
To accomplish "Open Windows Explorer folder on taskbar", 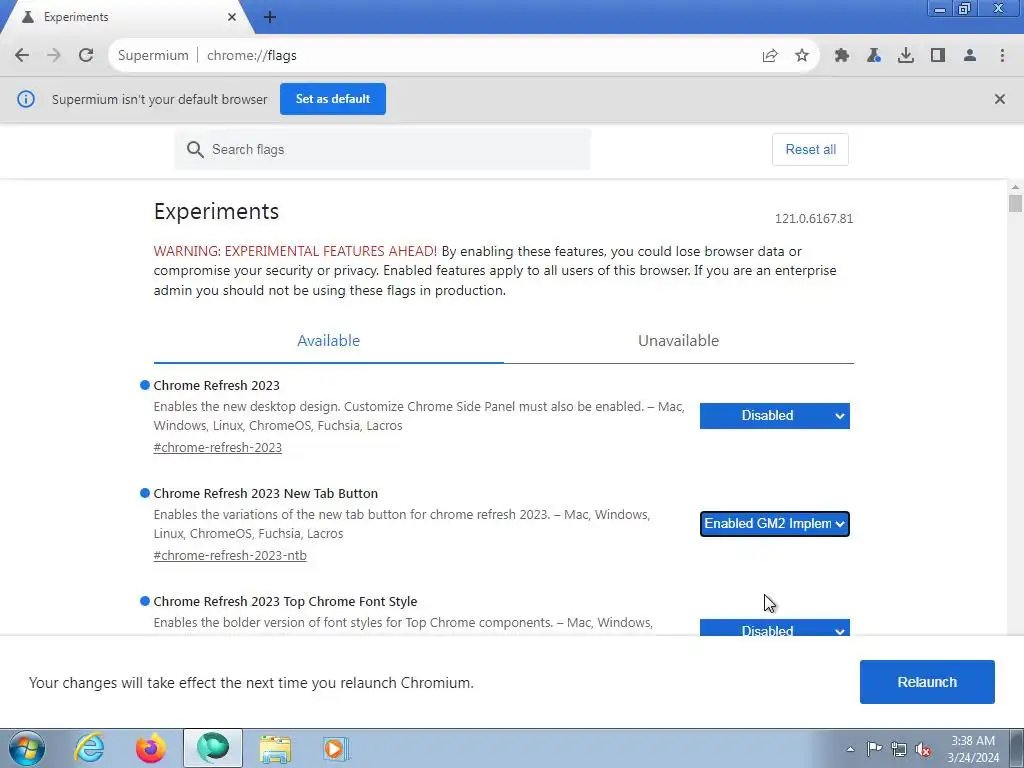I will coord(275,748).
